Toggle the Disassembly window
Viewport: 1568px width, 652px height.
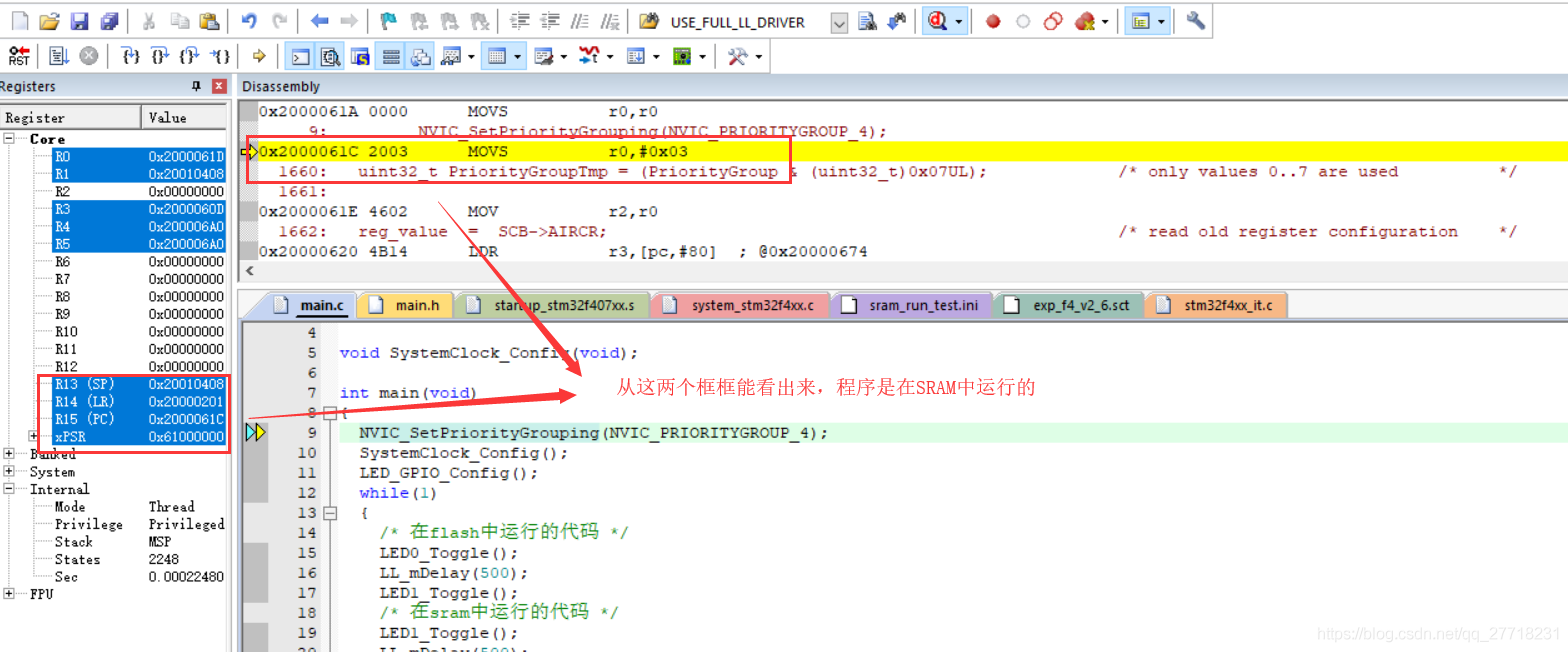pos(330,56)
